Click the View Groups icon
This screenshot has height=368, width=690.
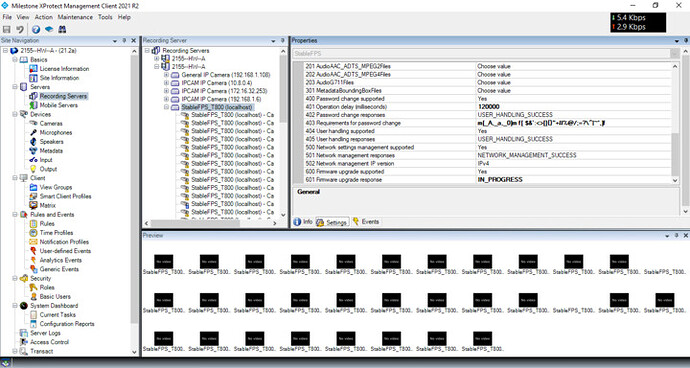point(33,187)
